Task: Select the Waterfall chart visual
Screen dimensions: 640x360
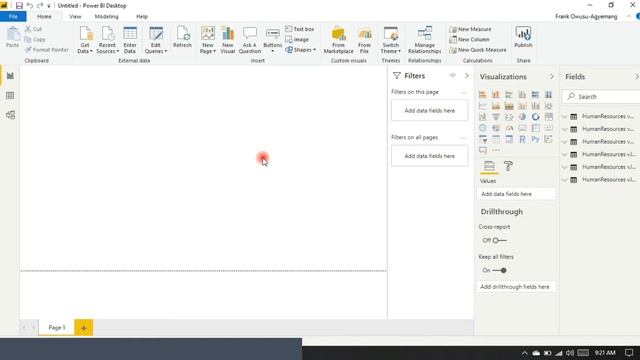Action: (482, 117)
